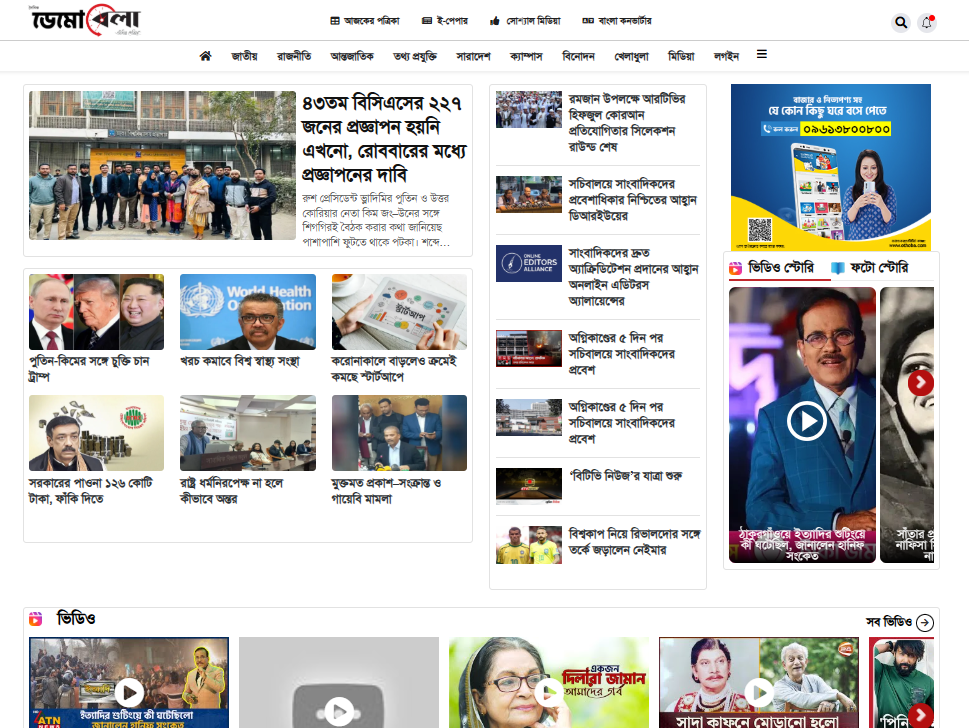Click the home icon in navigation bar
The image size is (969, 728).
pyautogui.click(x=205, y=56)
